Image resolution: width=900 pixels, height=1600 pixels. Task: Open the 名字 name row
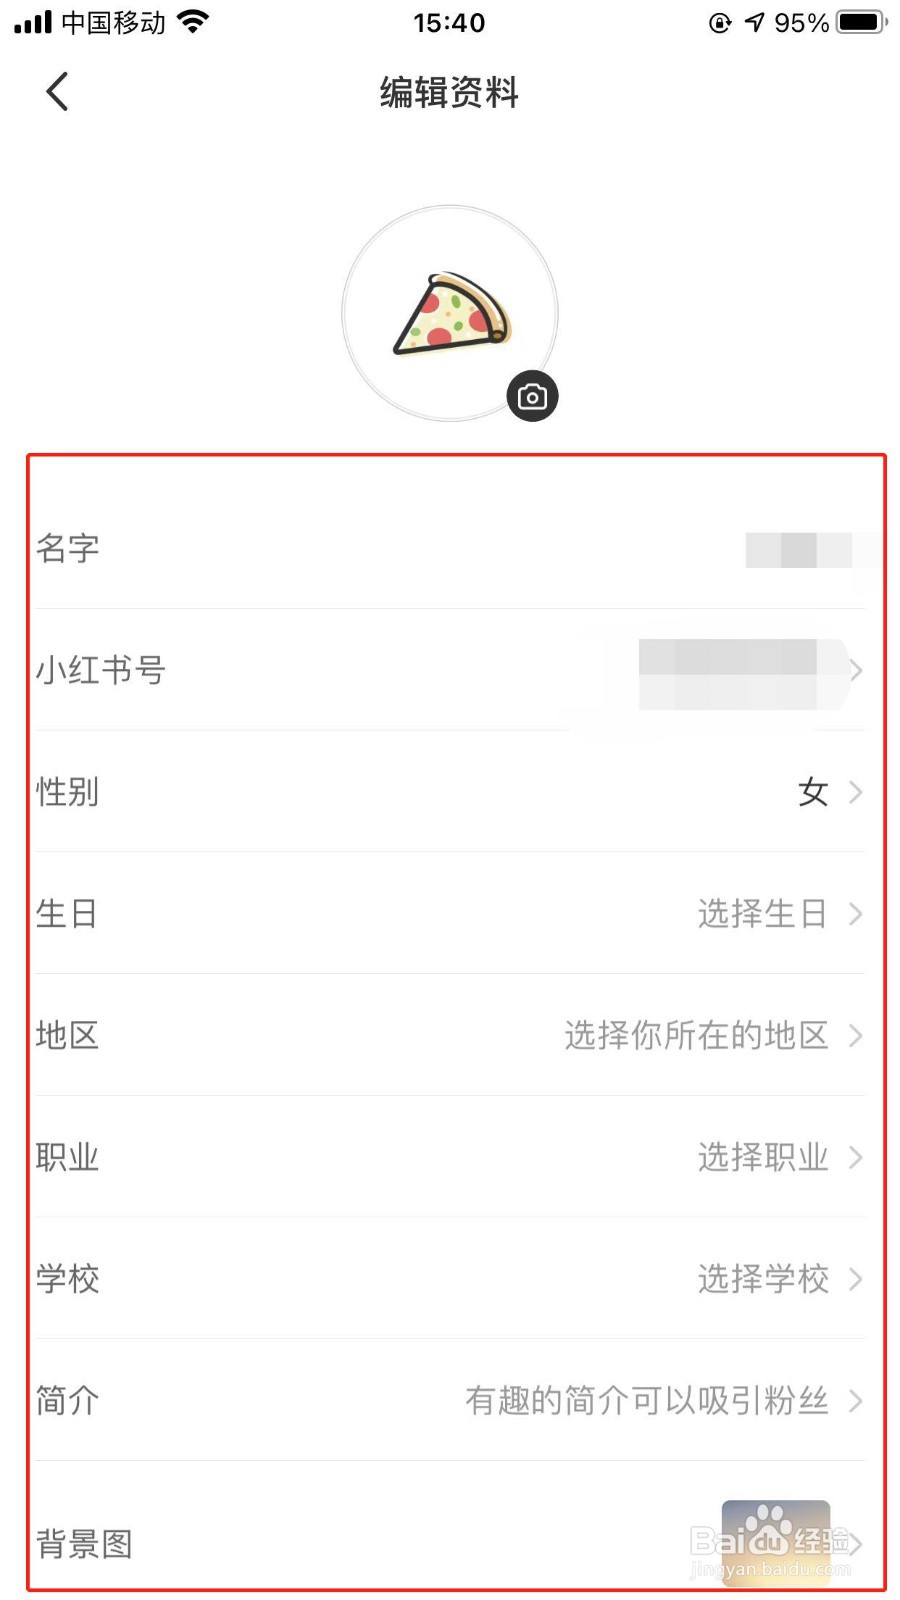(x=450, y=548)
